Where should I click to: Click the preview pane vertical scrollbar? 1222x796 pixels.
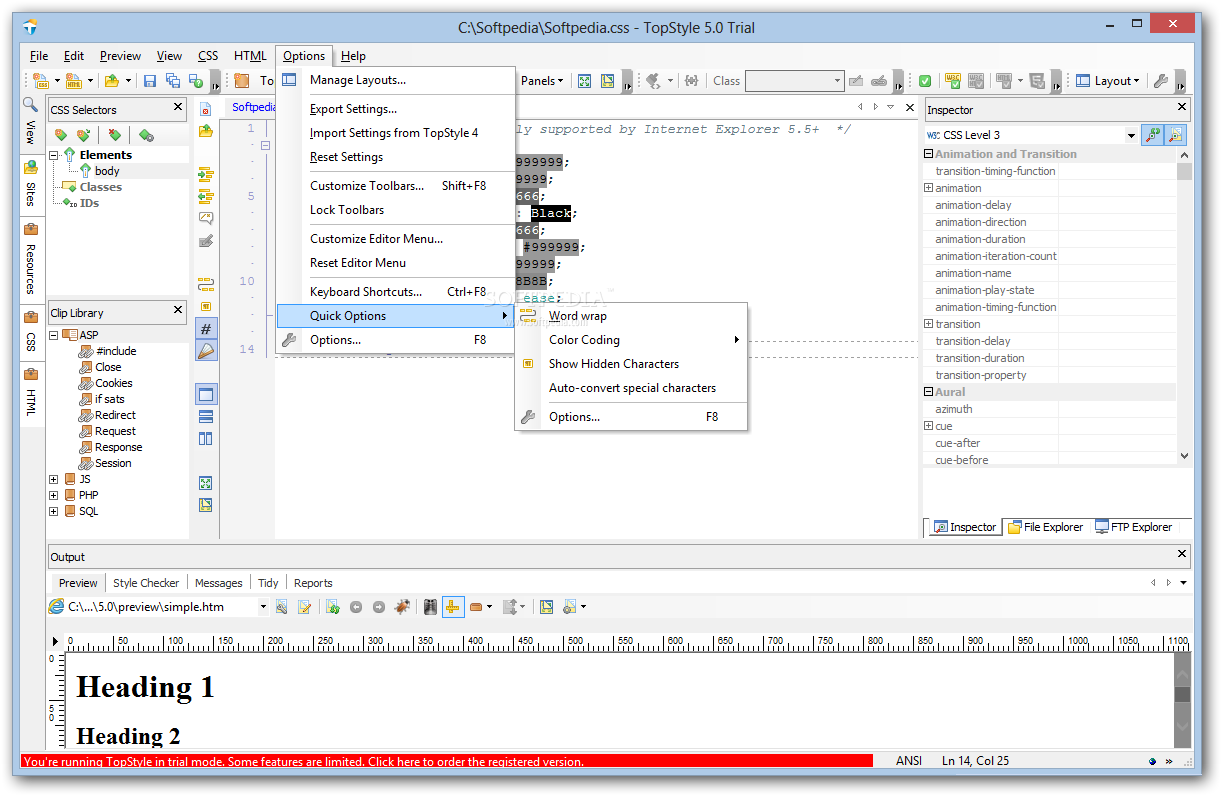pos(1183,698)
